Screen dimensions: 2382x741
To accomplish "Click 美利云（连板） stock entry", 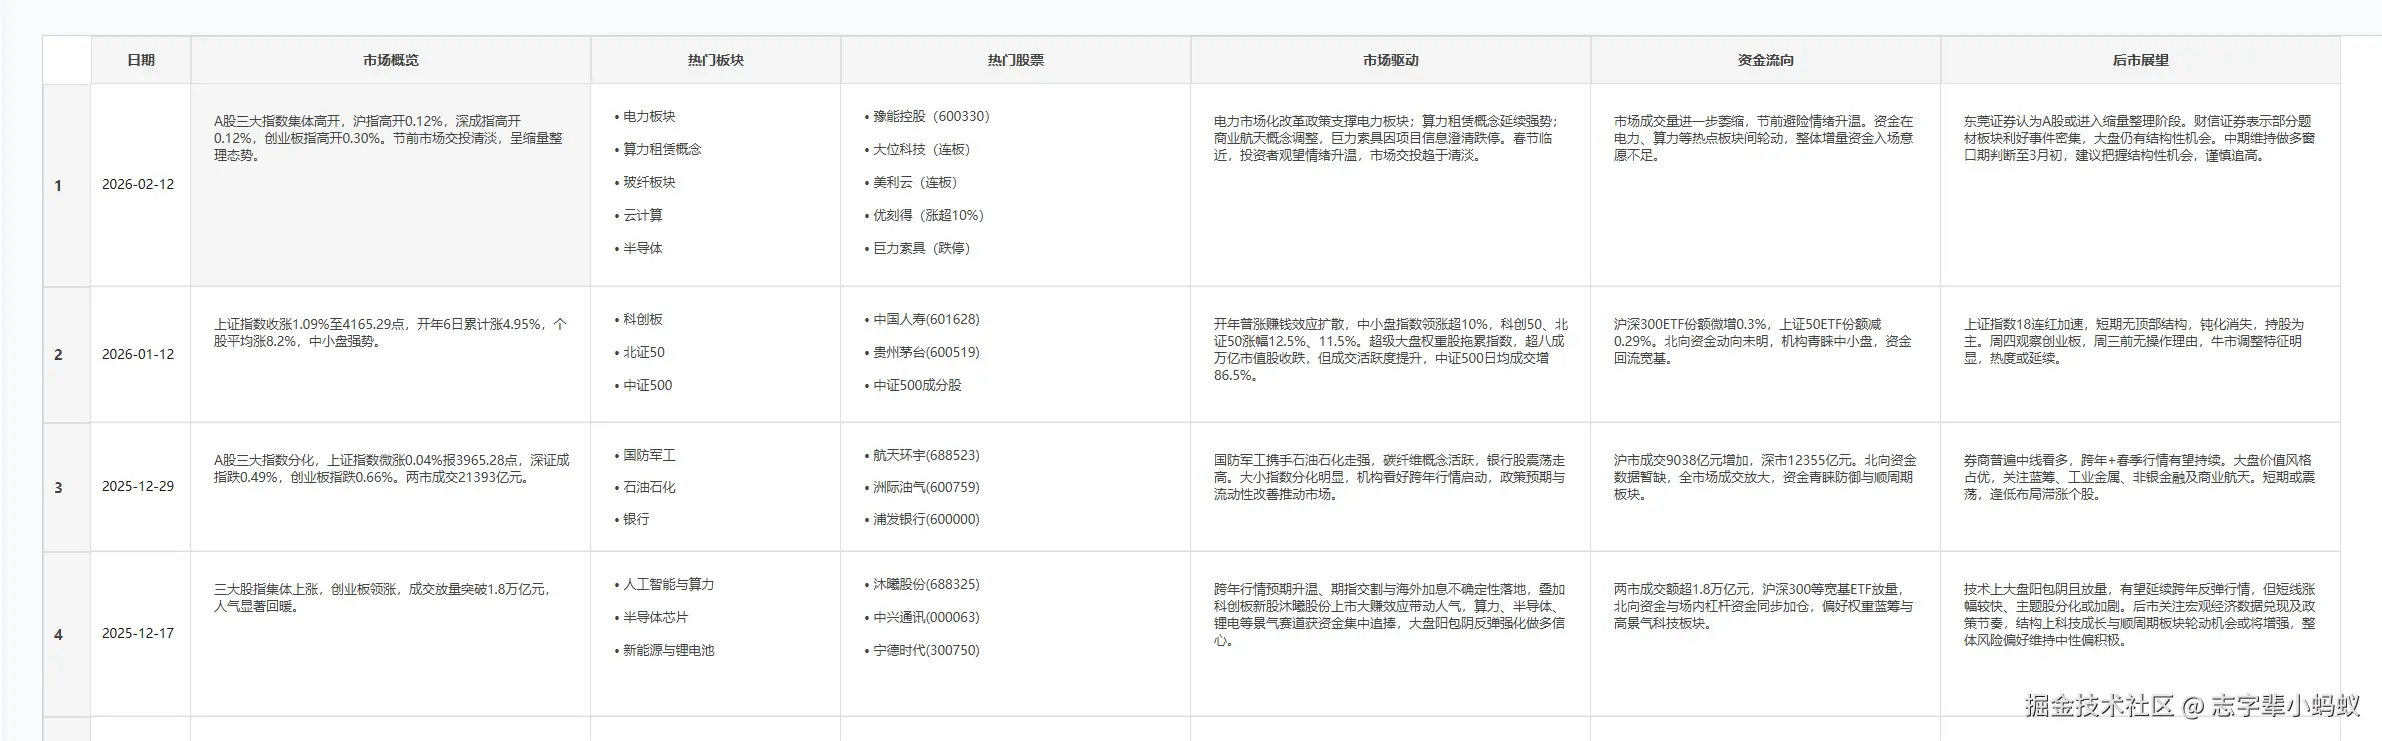I will (x=912, y=182).
